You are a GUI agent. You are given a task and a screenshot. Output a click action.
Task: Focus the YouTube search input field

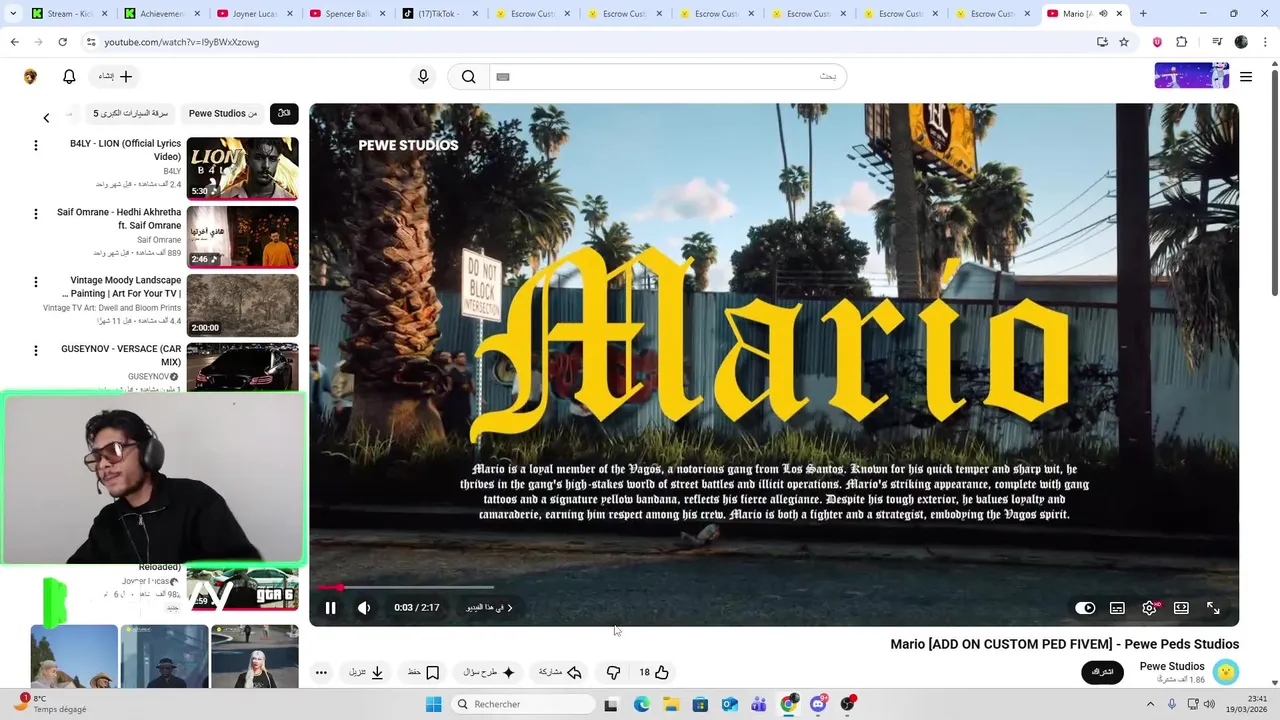667,77
